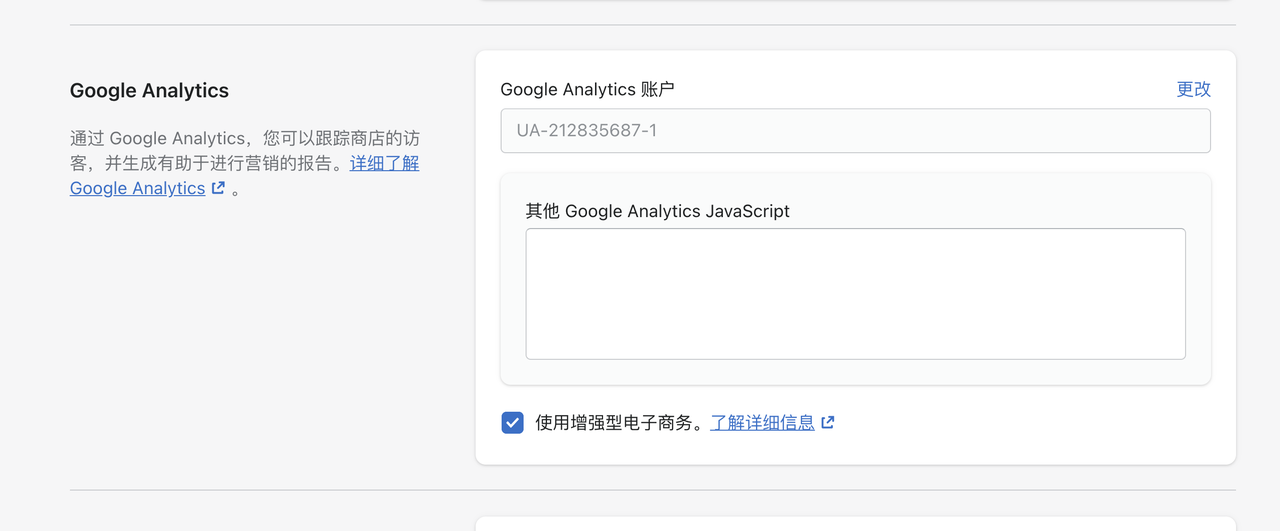The image size is (1280, 531).
Task: Click the underlined Google Analytics text below description
Action: pos(137,188)
